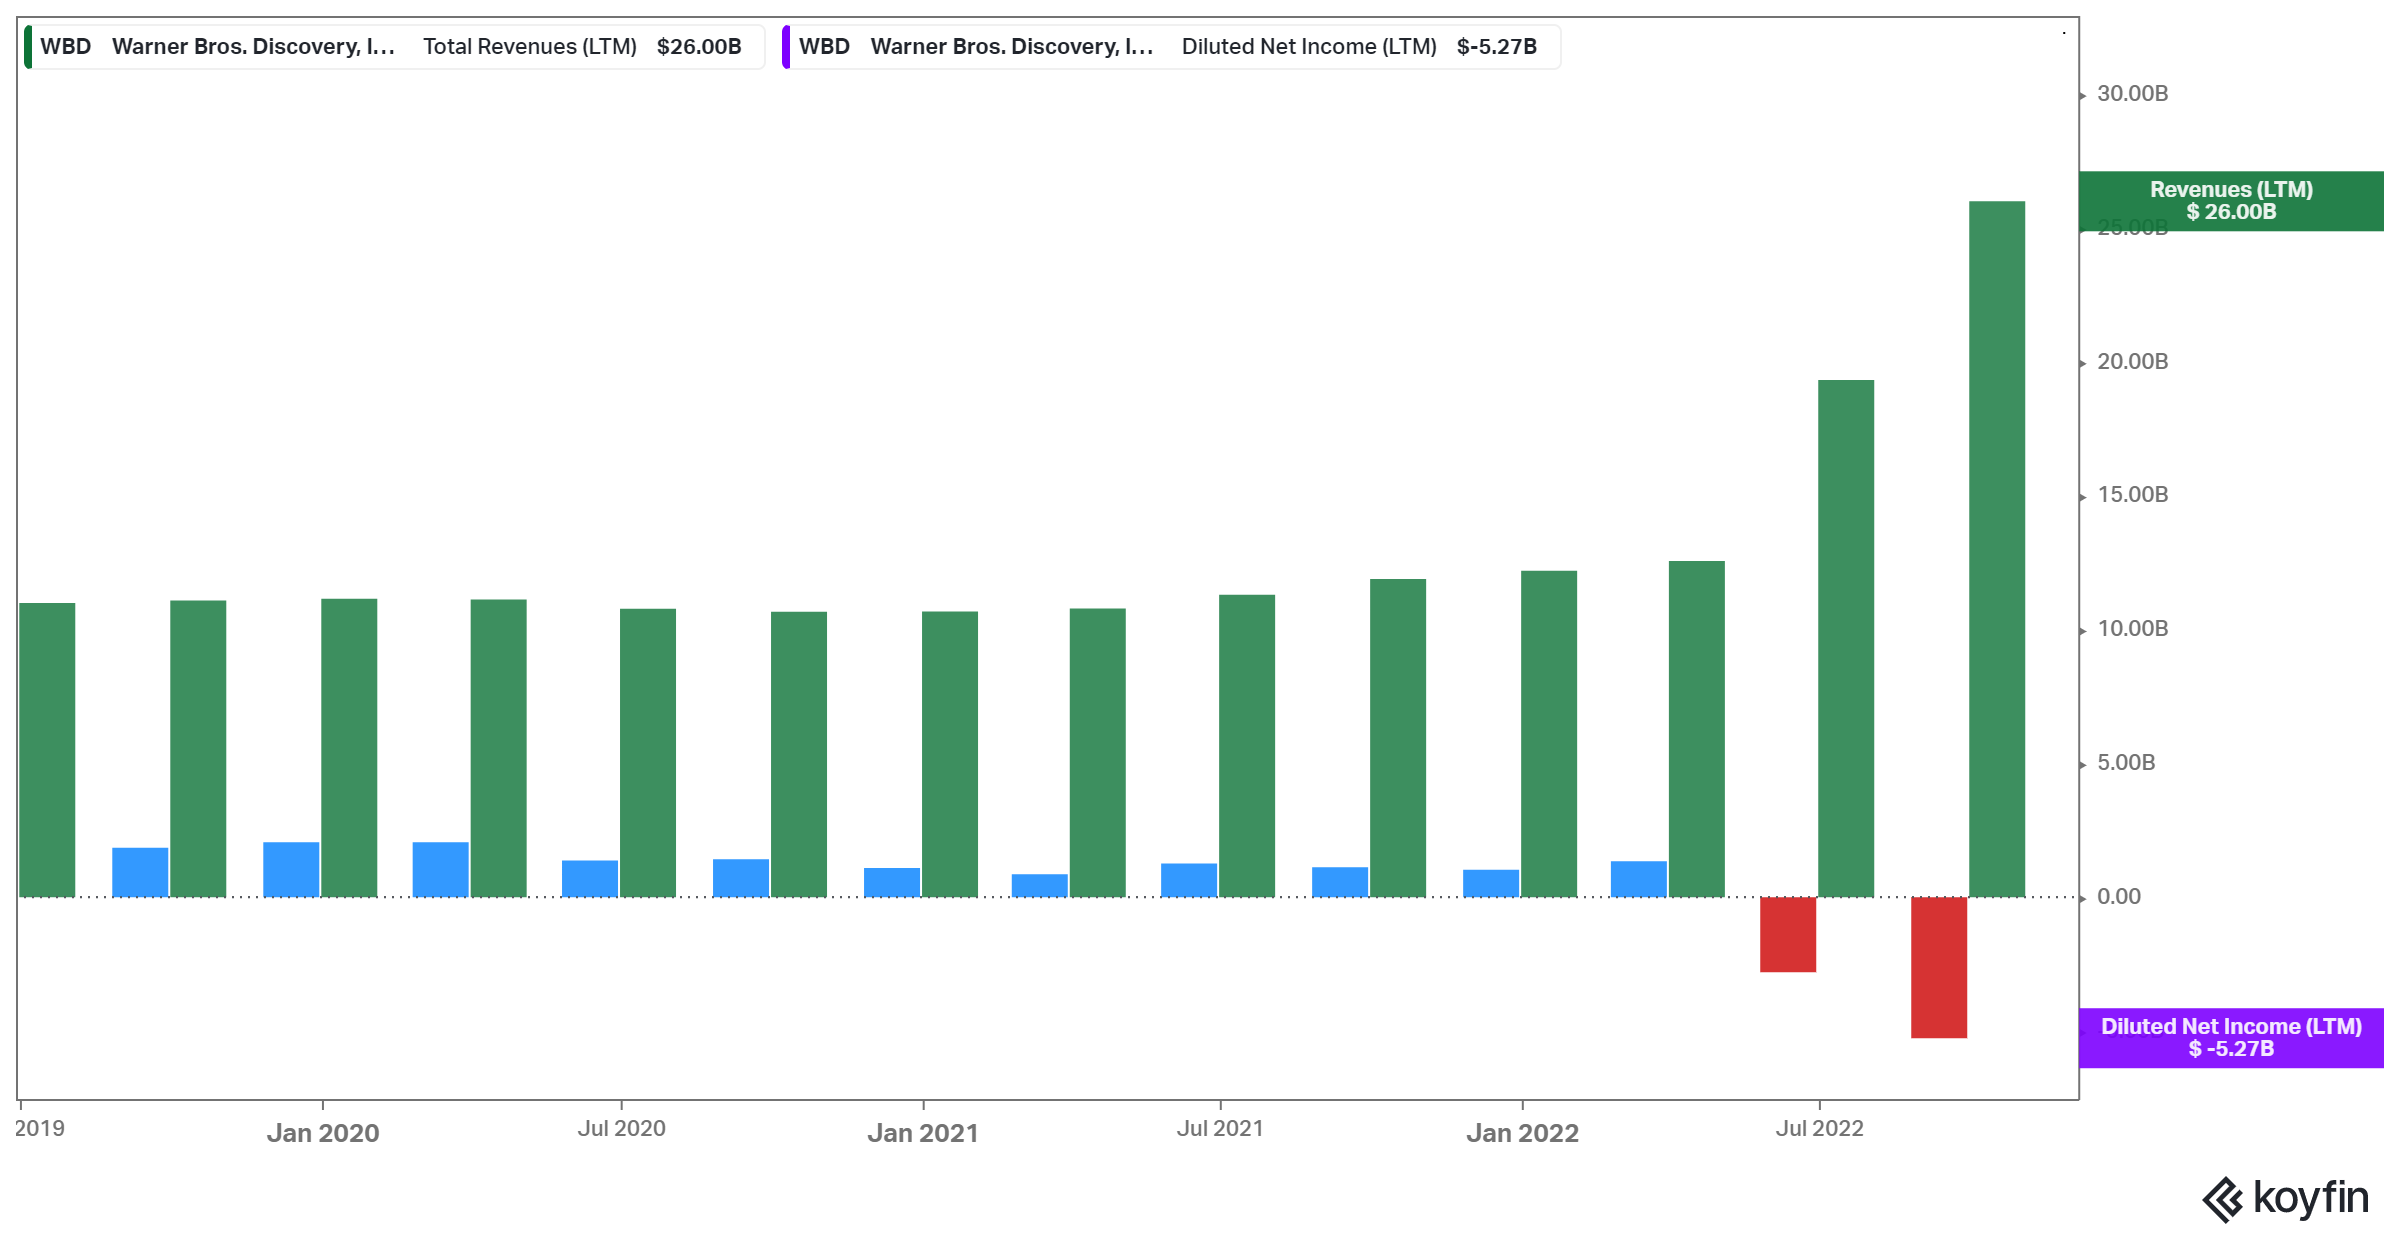Click the koyfin logo icon
The image size is (2400, 1240).
click(x=2222, y=1199)
